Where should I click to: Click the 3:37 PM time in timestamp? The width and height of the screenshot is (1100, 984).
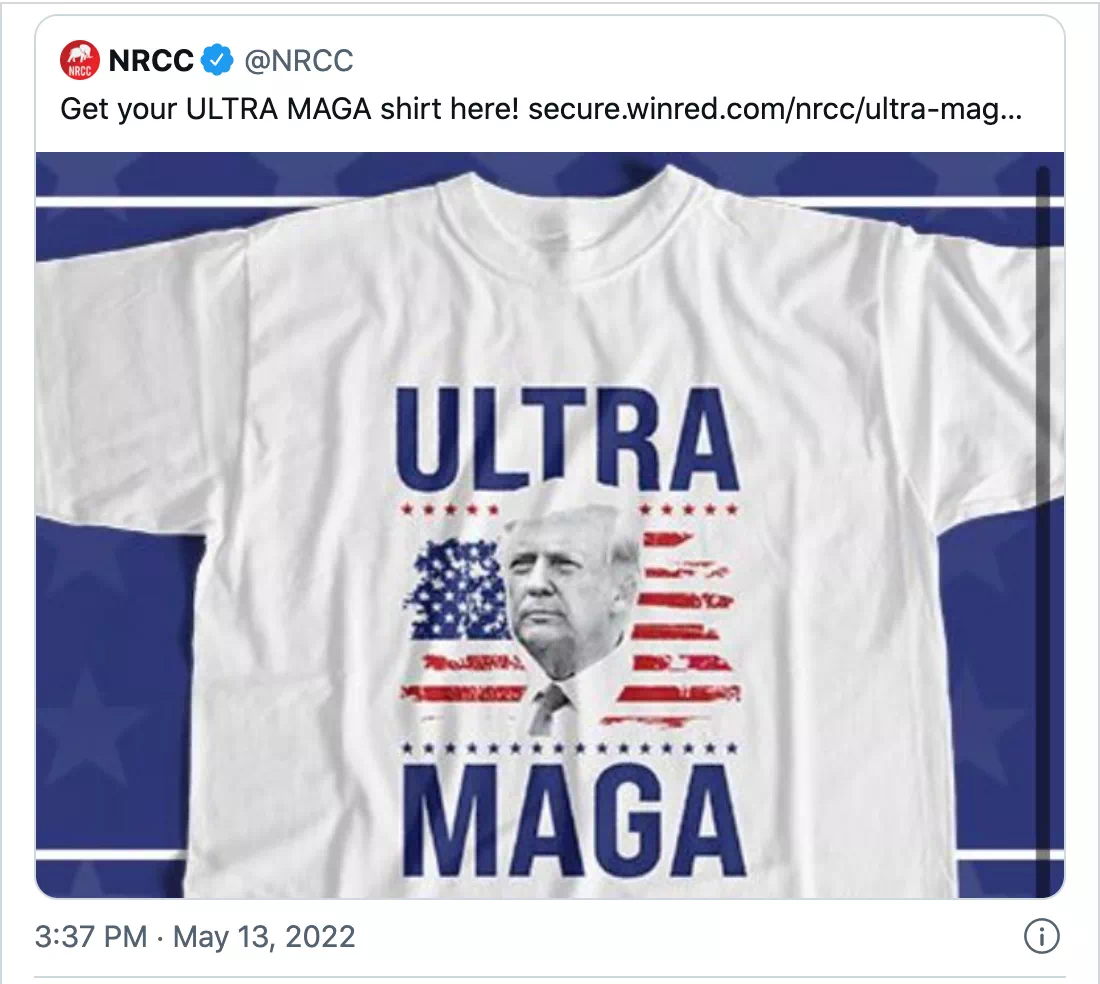tap(90, 937)
